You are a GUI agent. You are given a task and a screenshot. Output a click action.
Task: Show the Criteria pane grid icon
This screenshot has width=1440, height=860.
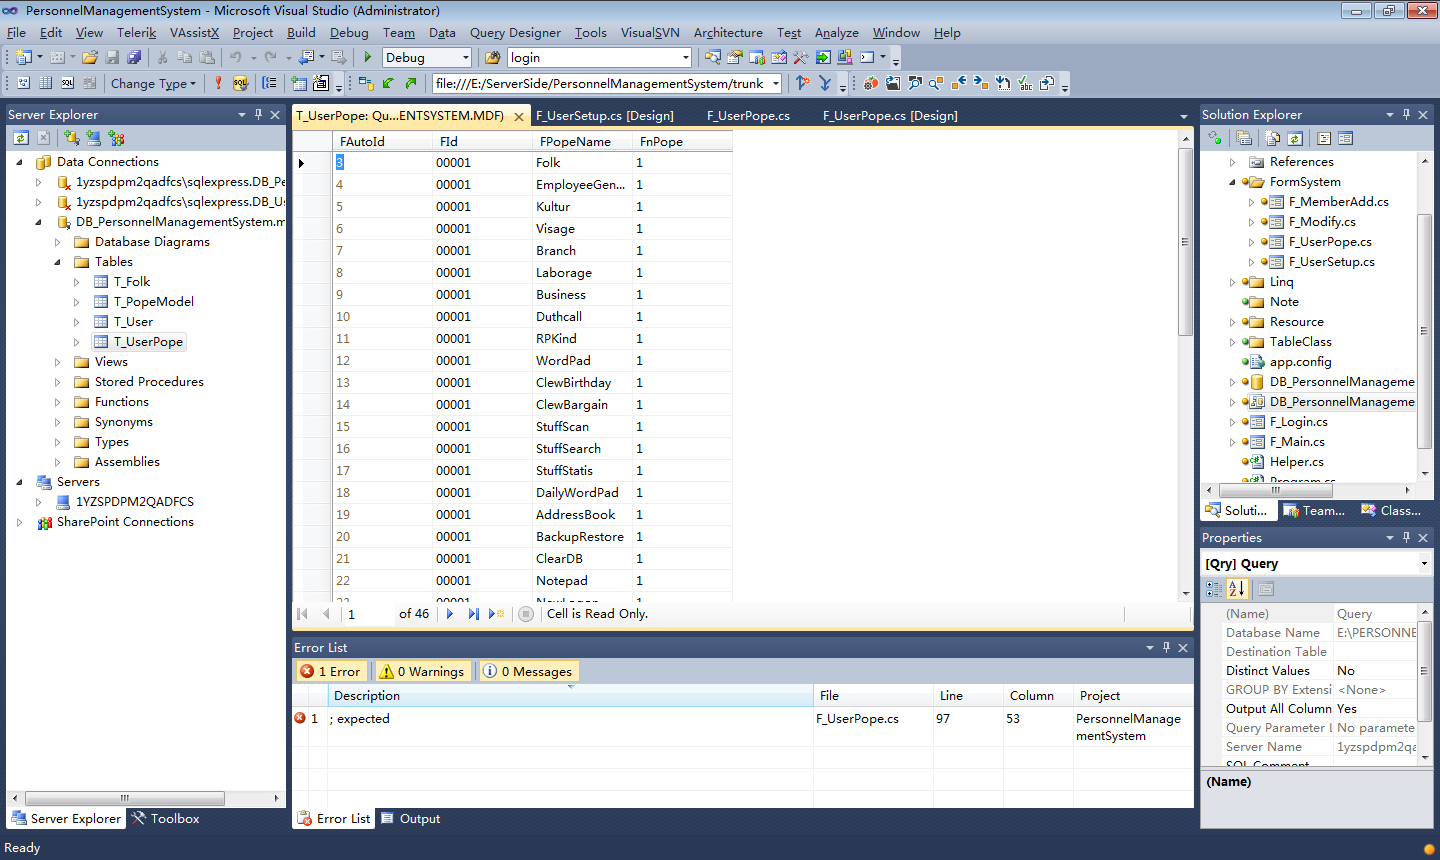tap(46, 84)
